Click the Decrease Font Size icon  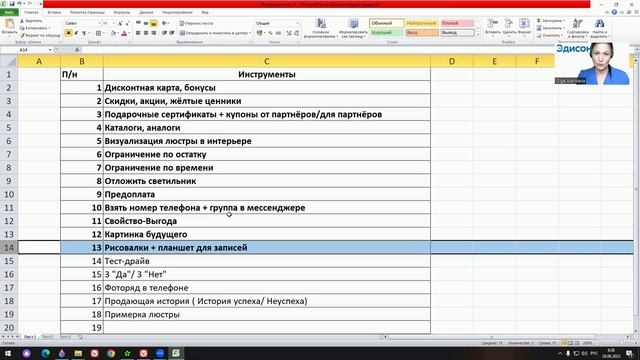point(127,23)
